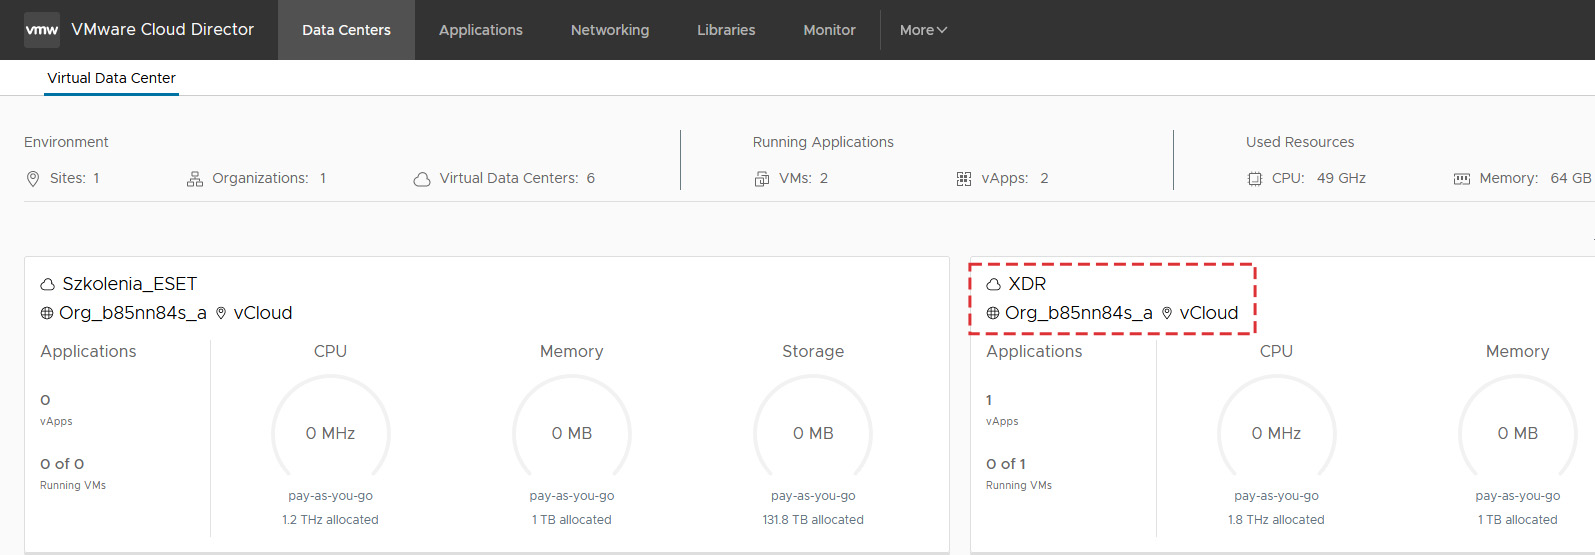Click the Memory icon in Used Resources
Screen dimensions: 1595x555
1461,179
